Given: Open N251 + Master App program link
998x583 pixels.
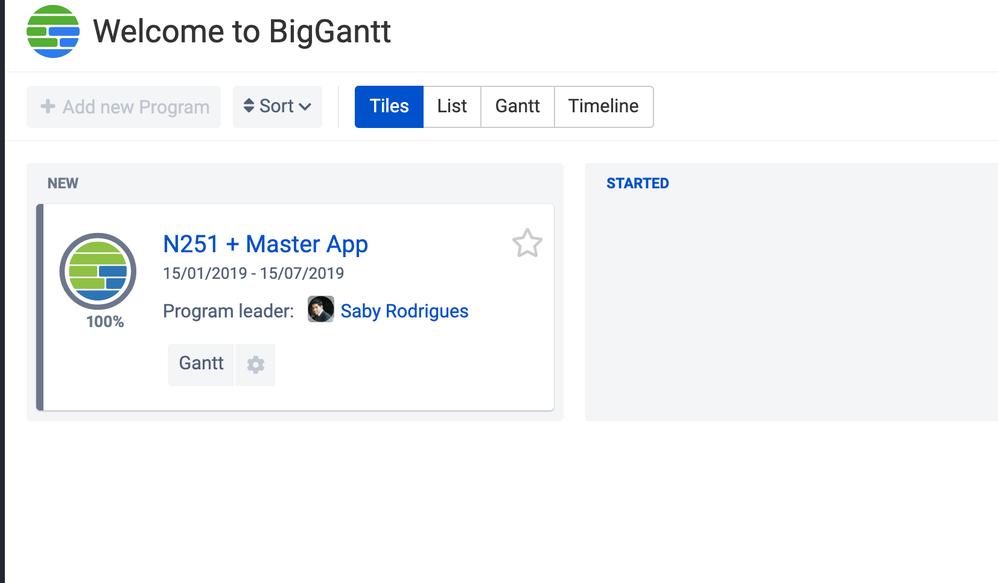Looking at the screenshot, I should 265,244.
